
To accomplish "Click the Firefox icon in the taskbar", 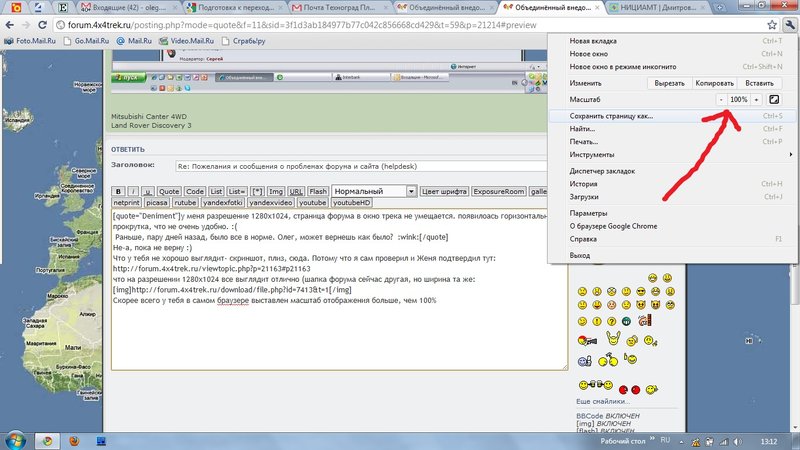I will [x=74, y=439].
